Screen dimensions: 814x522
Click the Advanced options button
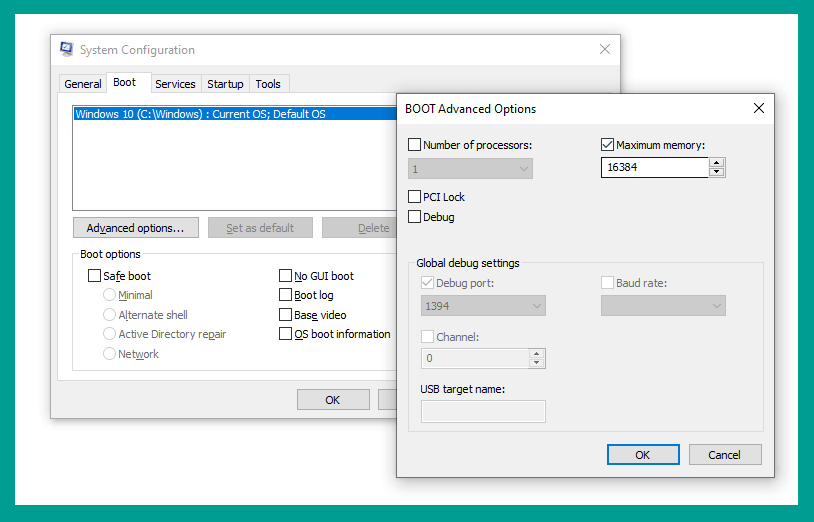point(135,228)
